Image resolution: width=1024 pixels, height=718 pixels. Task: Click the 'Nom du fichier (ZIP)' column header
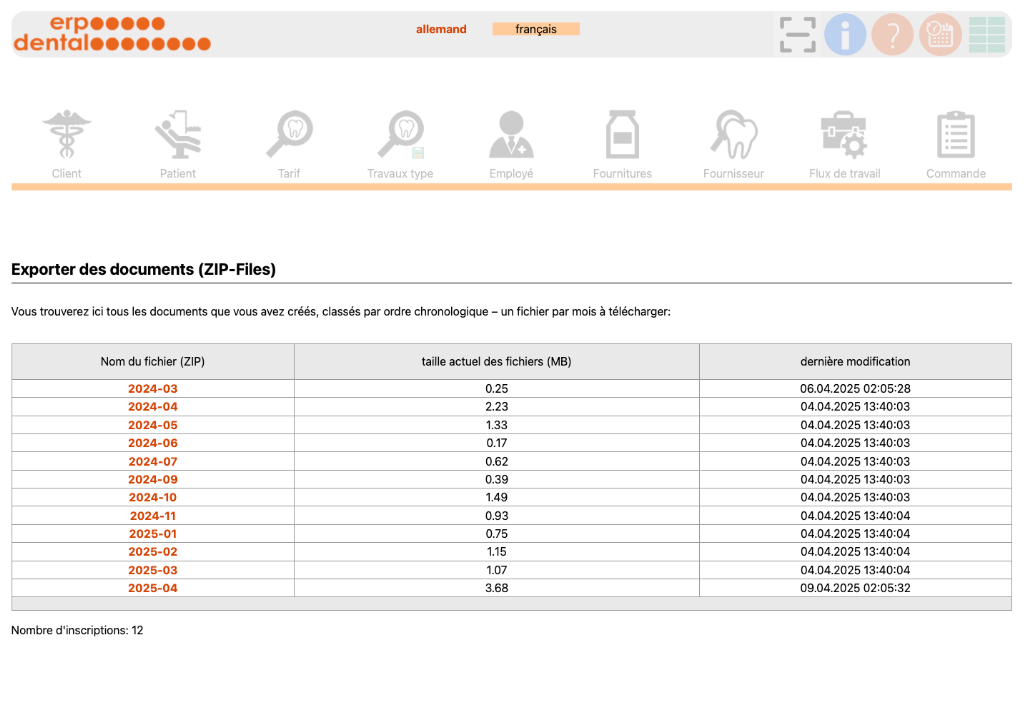(153, 361)
